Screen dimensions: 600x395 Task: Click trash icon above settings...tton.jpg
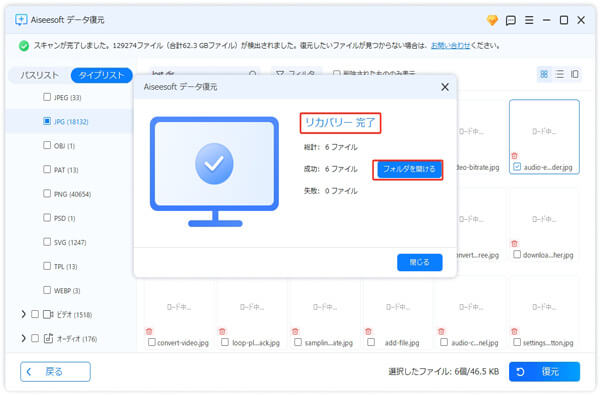point(514,331)
